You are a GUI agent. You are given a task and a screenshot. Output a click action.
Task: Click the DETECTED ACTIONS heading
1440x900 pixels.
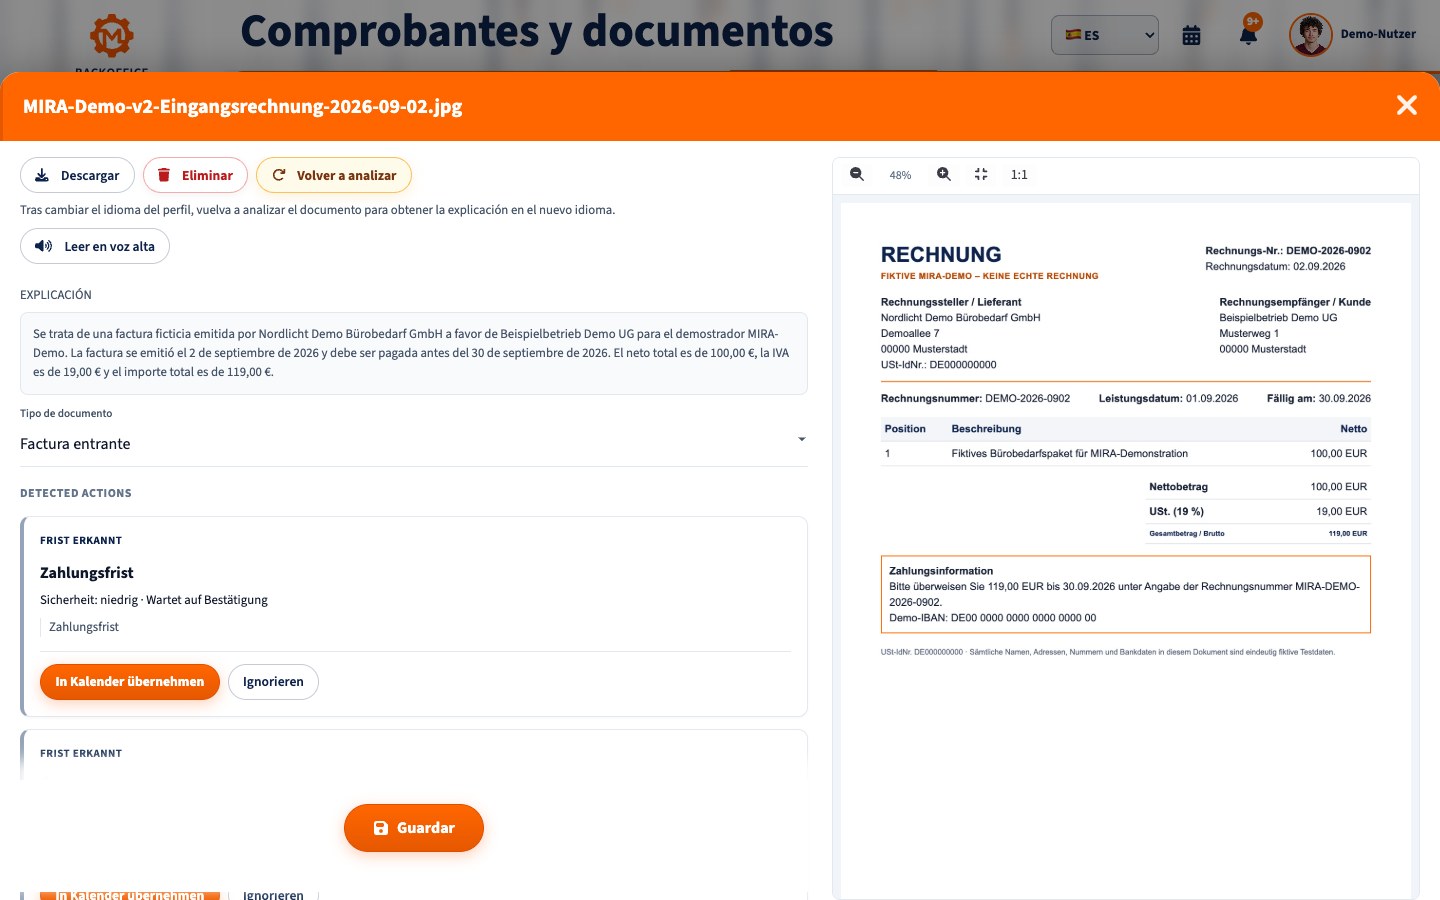pos(76,493)
